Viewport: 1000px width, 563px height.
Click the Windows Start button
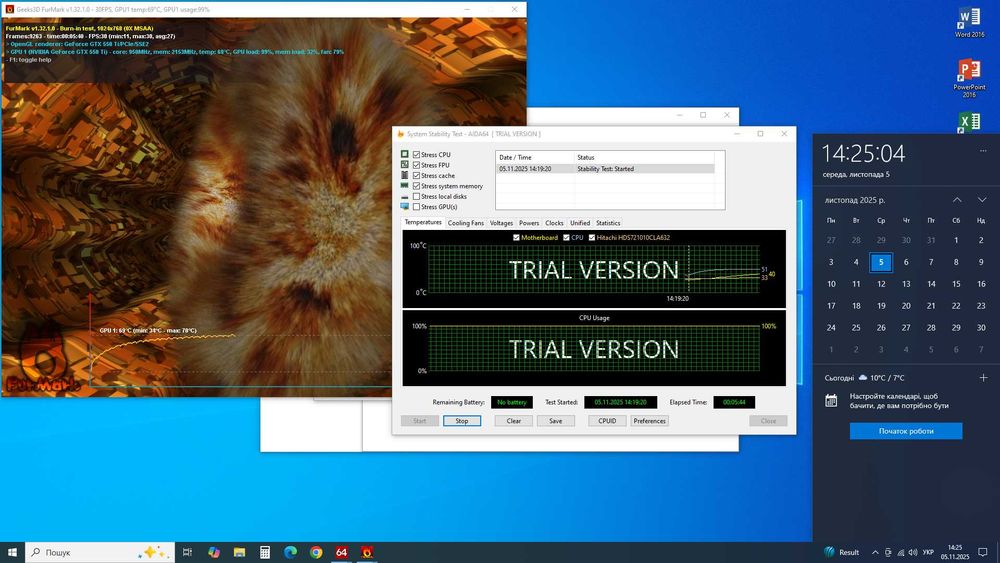pos(13,552)
